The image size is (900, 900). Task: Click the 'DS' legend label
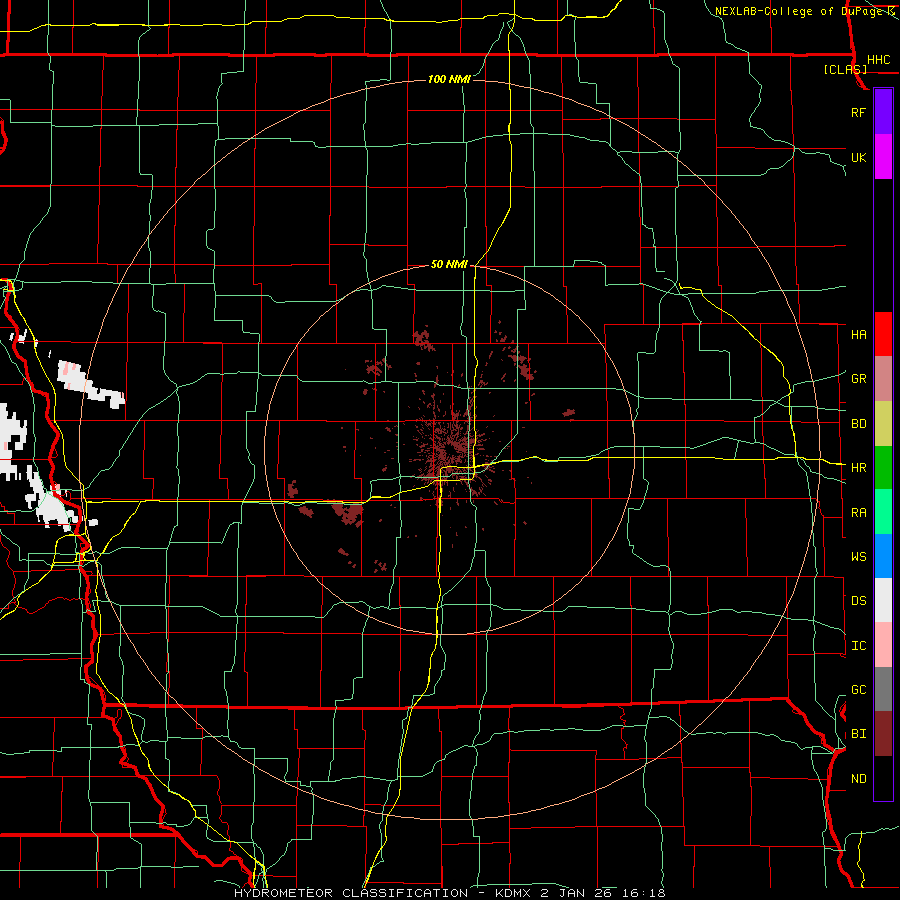tap(858, 601)
